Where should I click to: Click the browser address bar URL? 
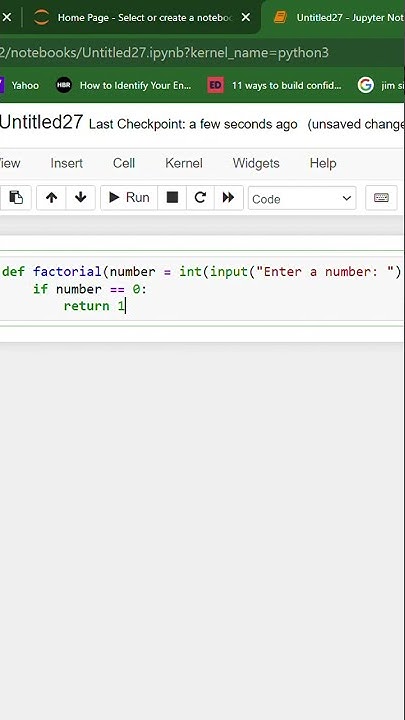pos(164,53)
